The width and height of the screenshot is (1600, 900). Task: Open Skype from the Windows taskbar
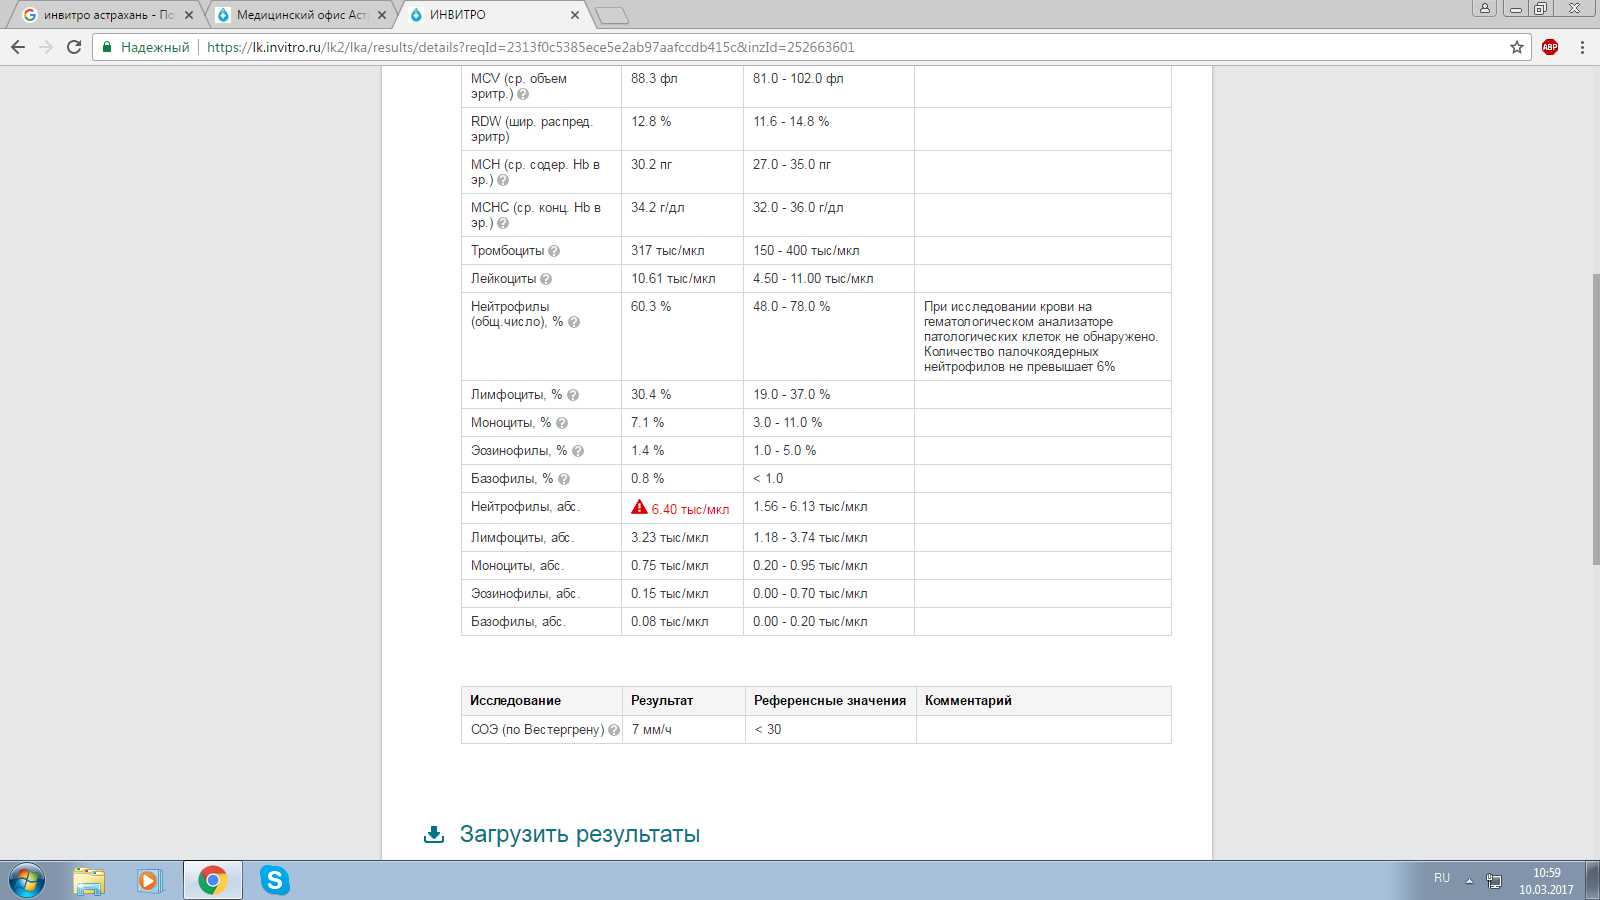(x=274, y=880)
